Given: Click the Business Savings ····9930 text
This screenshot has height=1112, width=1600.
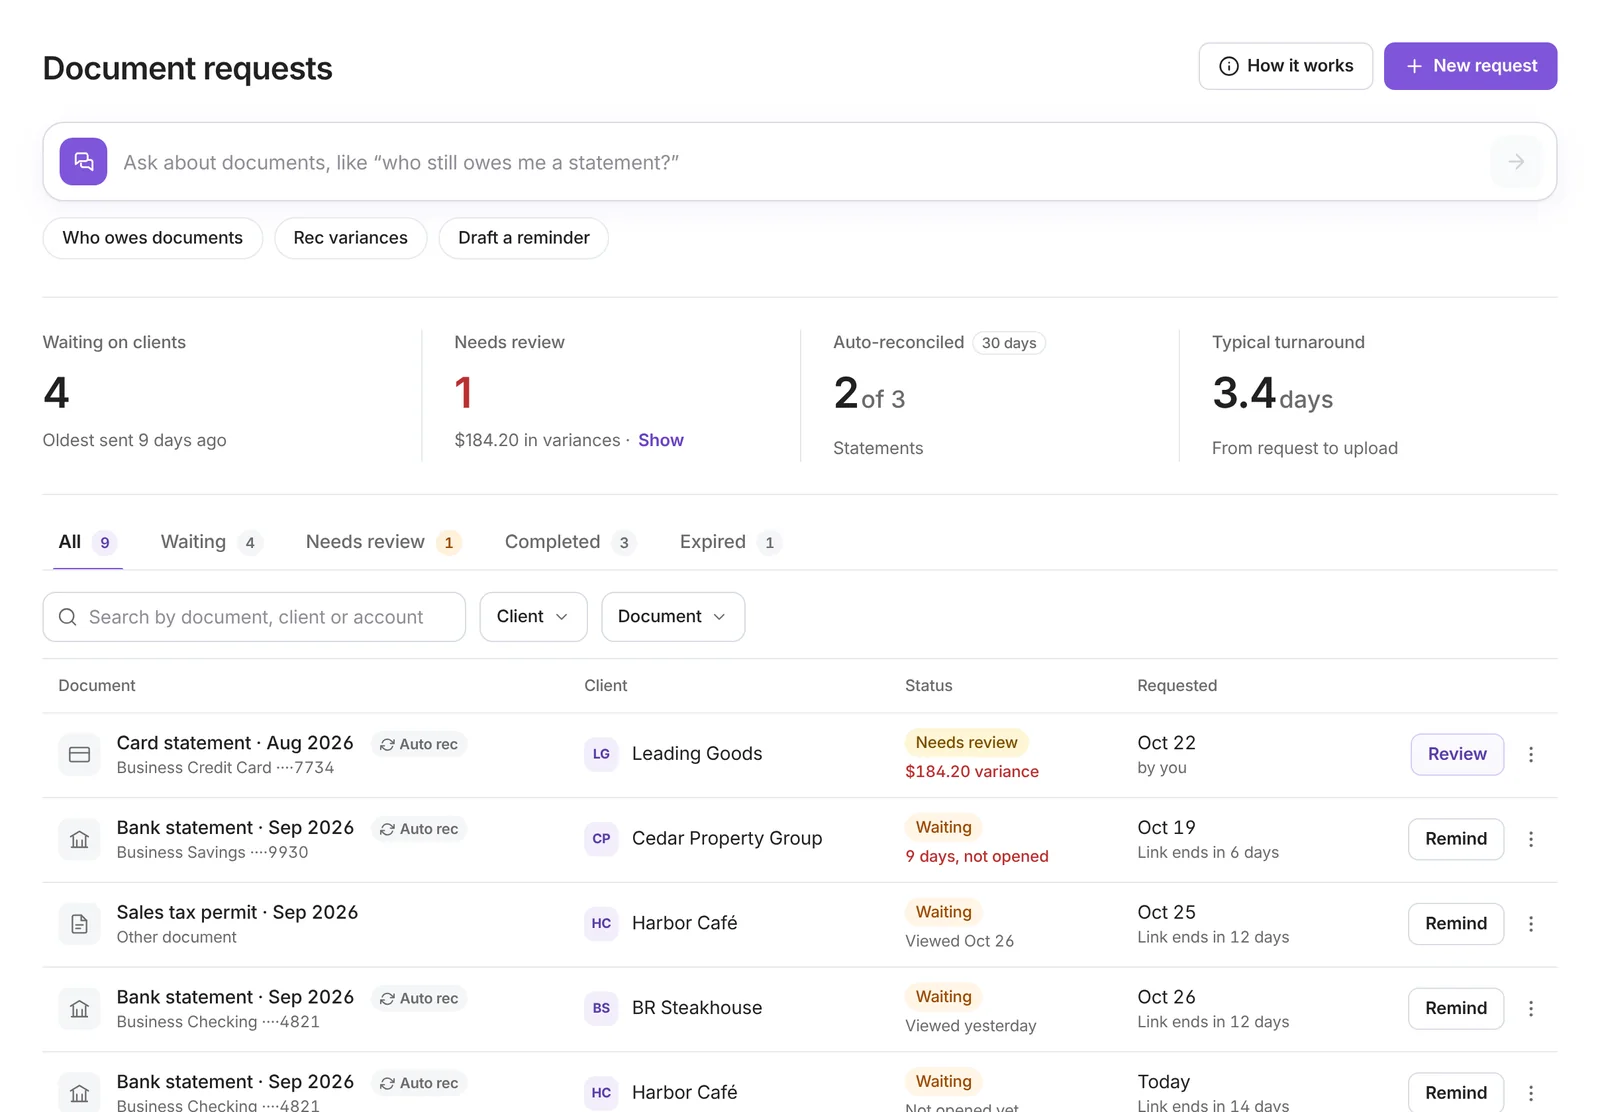Looking at the screenshot, I should click(x=212, y=853).
